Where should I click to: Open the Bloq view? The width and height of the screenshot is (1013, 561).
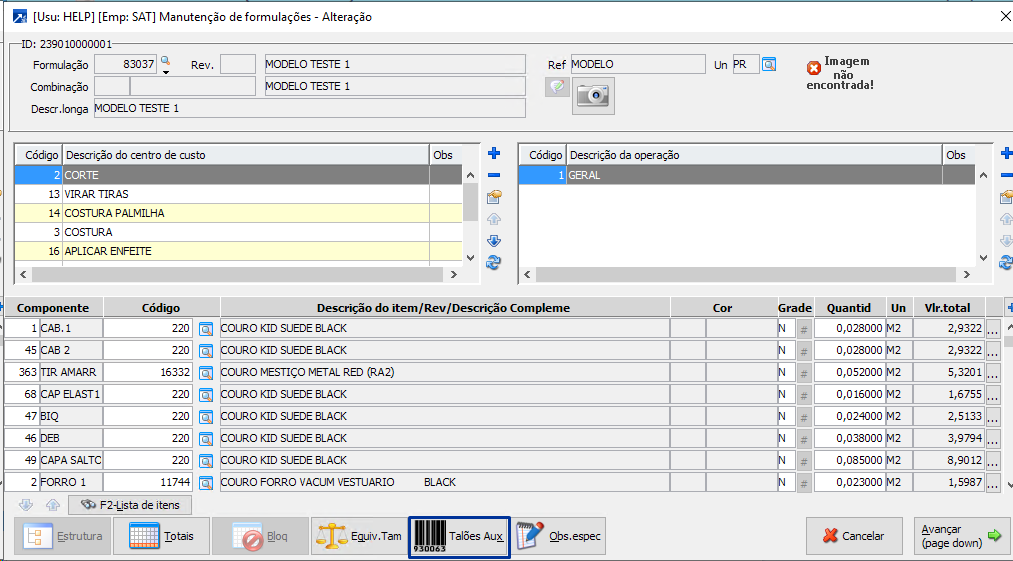[x=260, y=536]
